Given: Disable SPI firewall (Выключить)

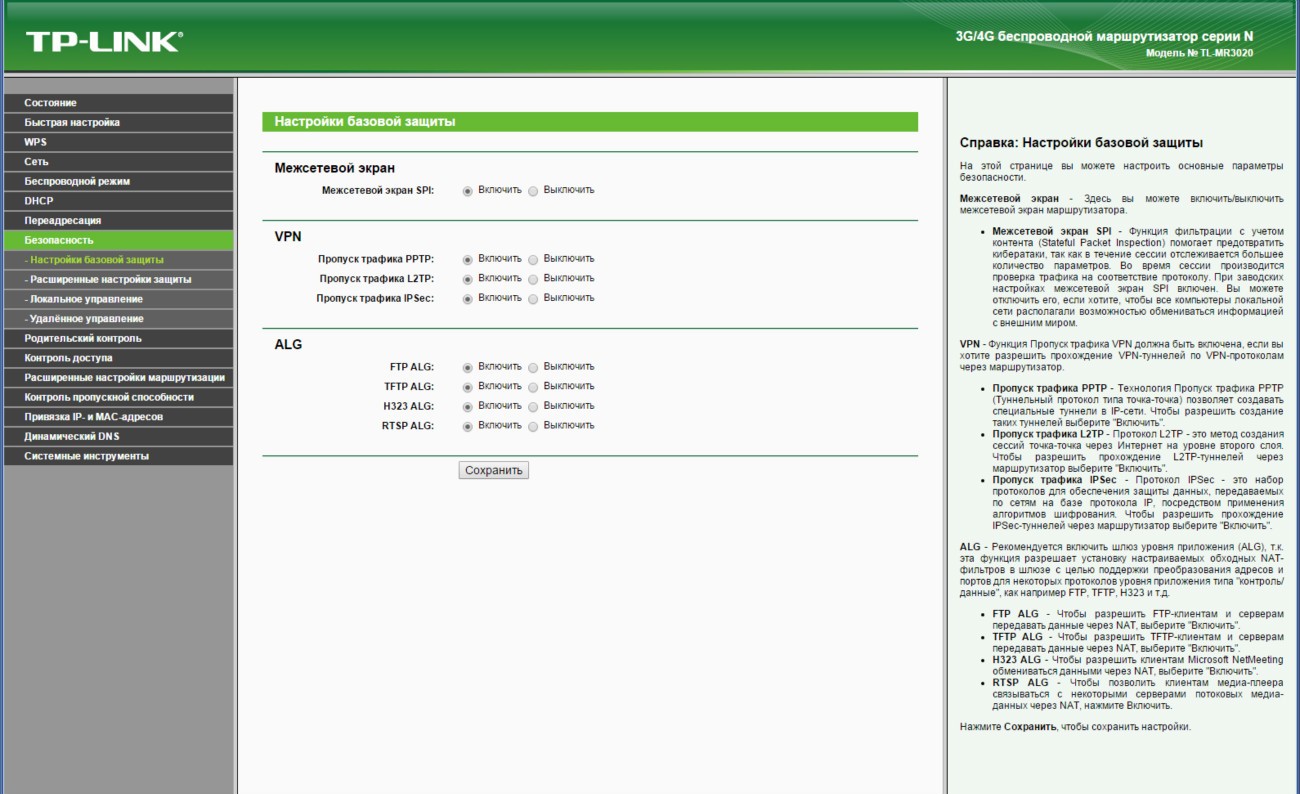Looking at the screenshot, I should 533,191.
